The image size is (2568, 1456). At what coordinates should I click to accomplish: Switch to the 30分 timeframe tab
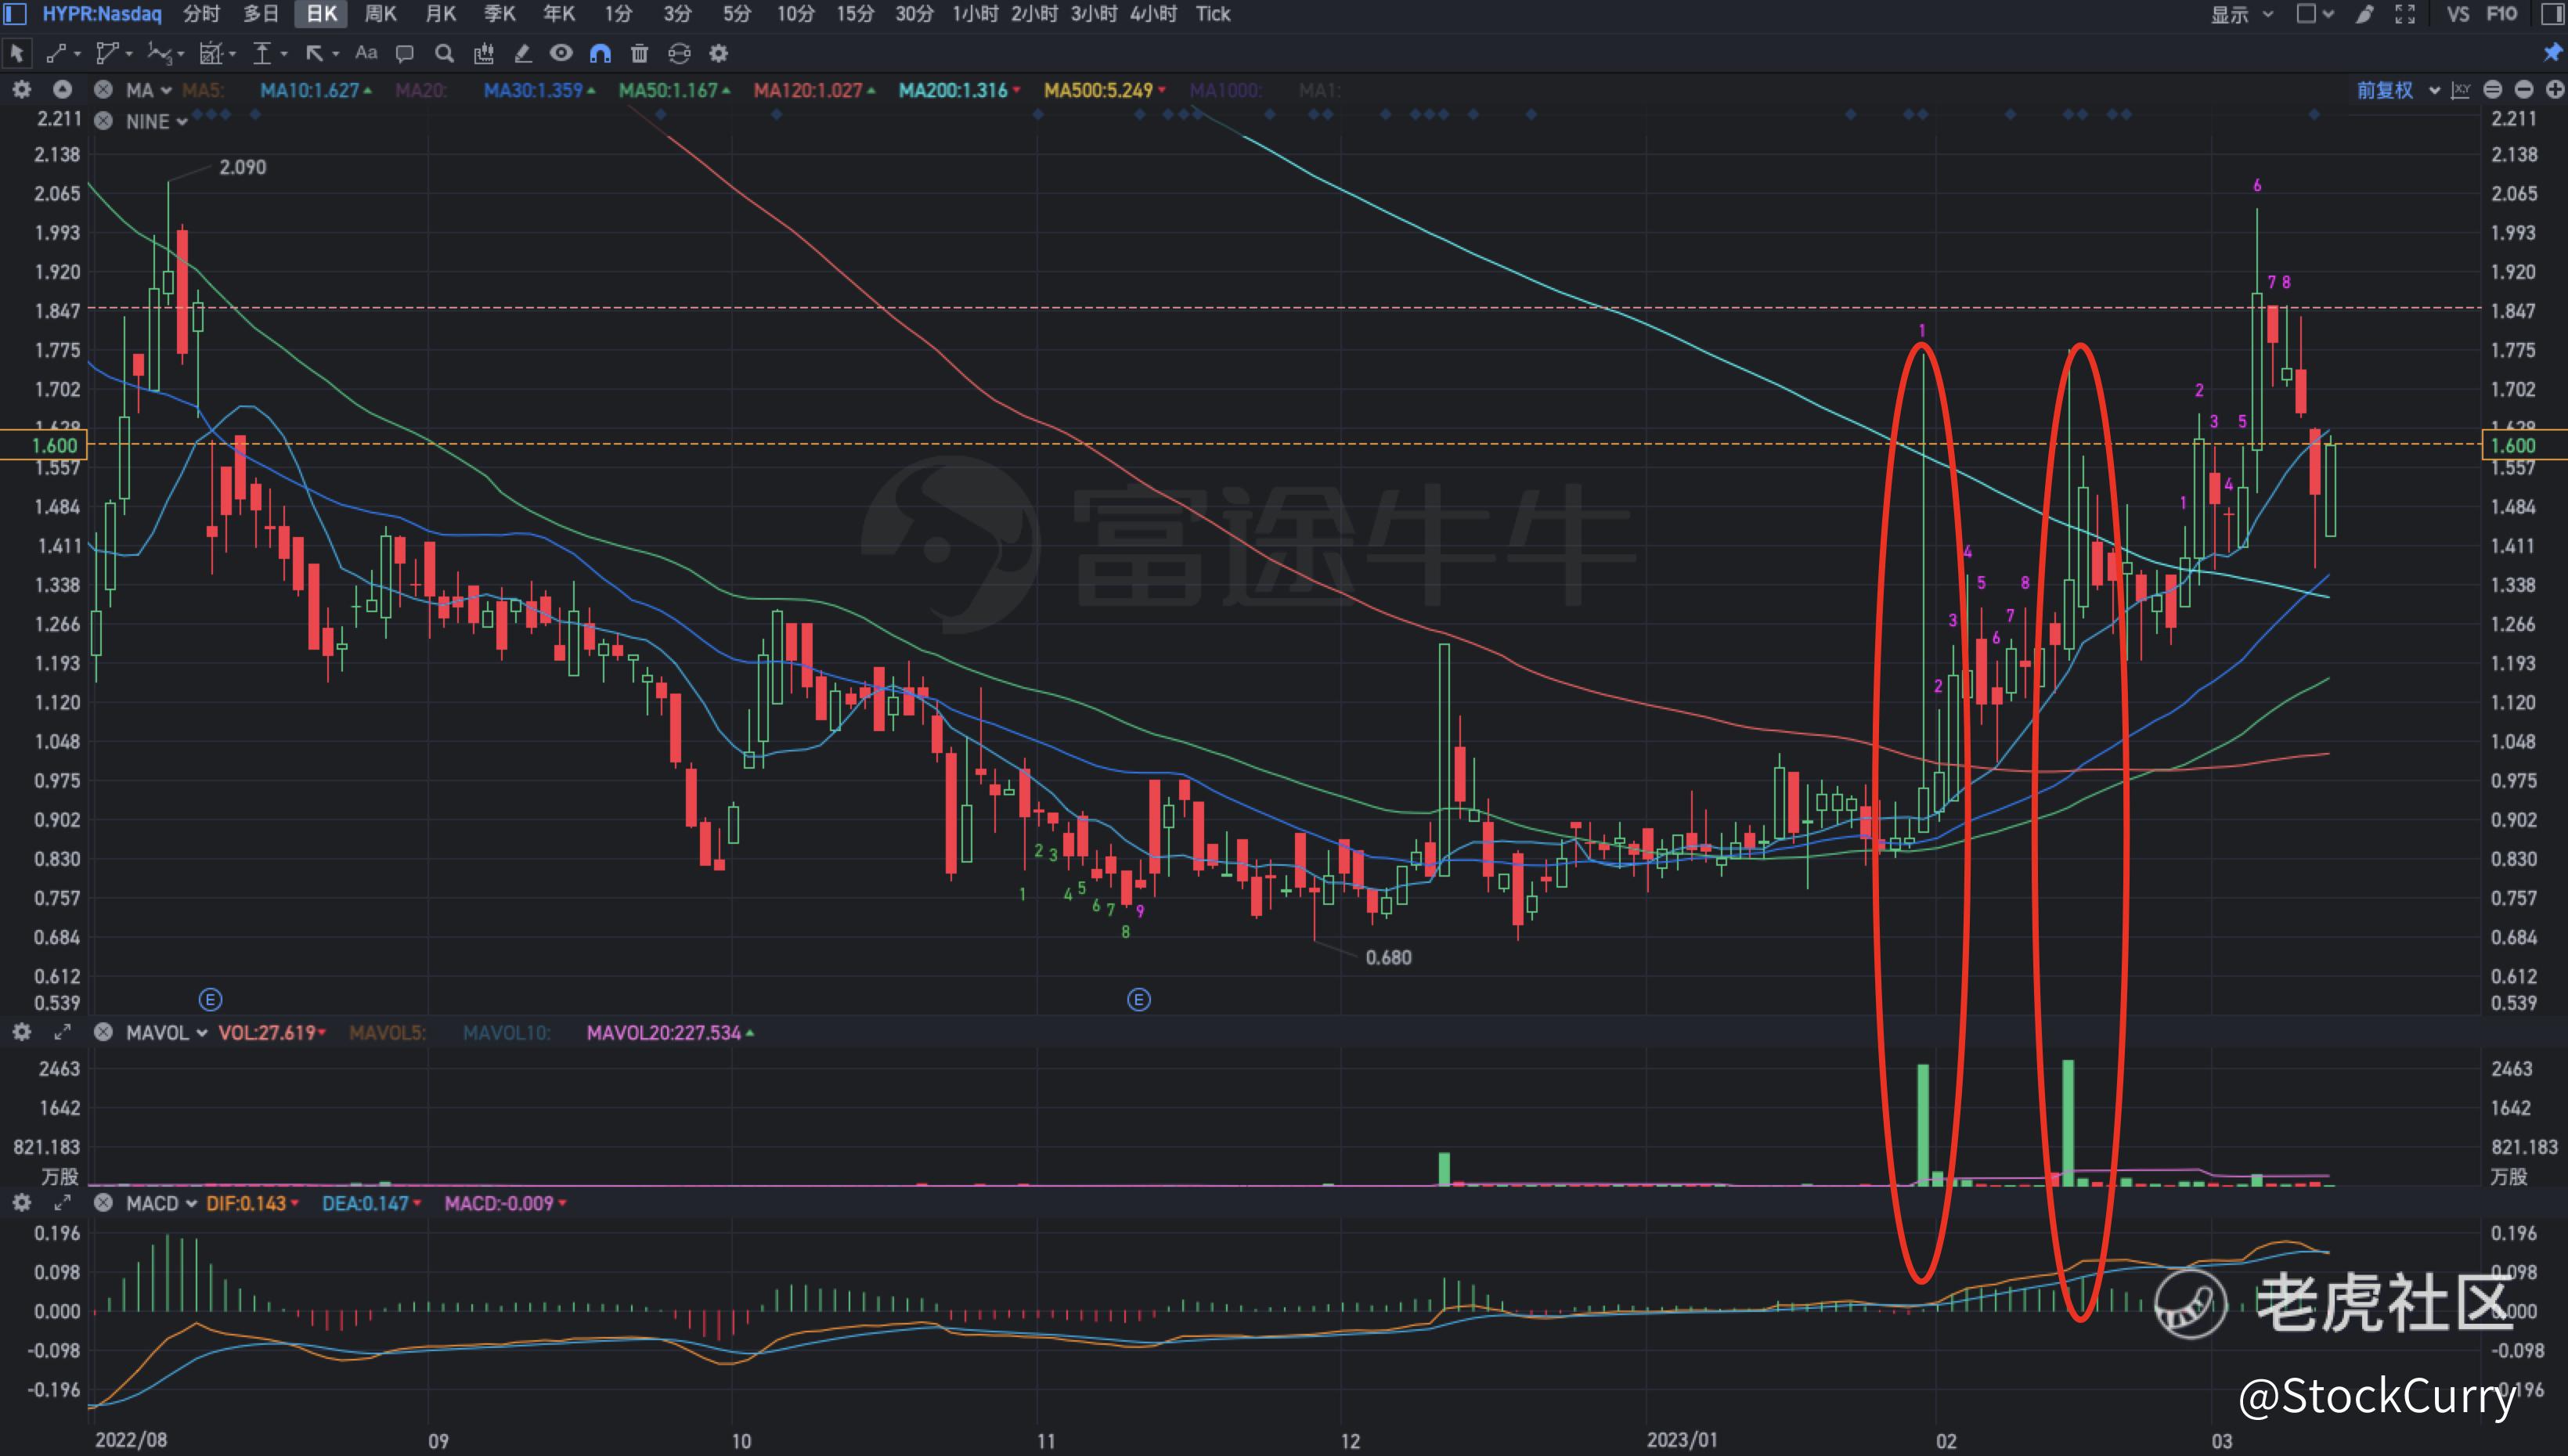click(x=913, y=14)
